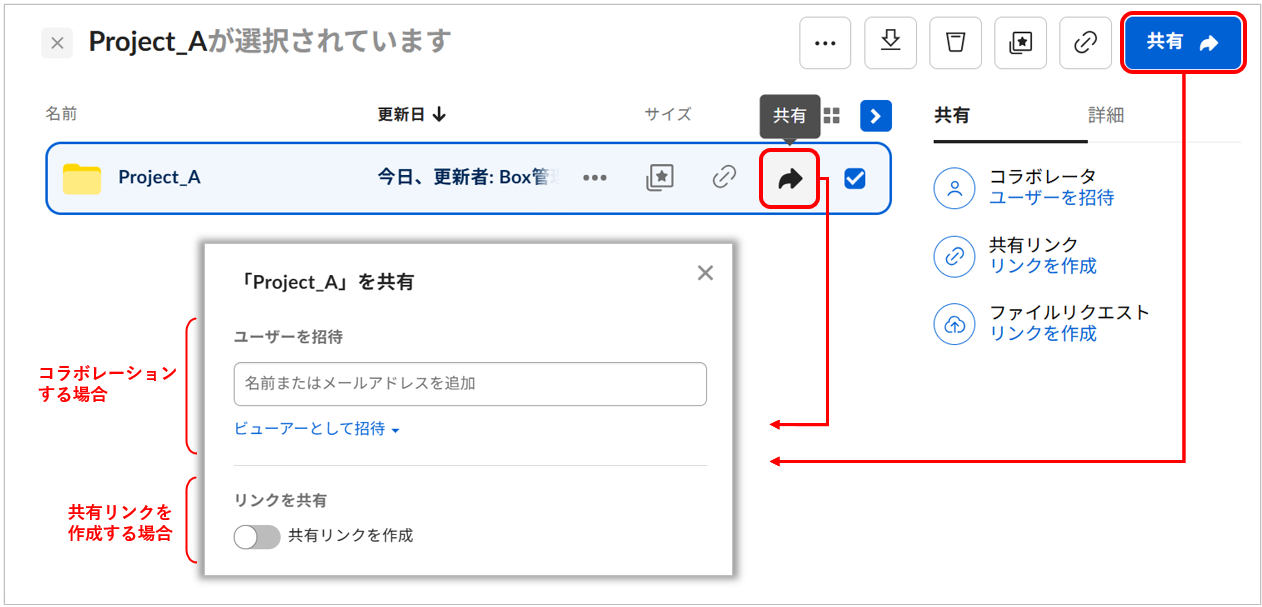This screenshot has width=1262, height=607.
Task: Switch to the 詳細 tab
Action: click(x=1106, y=116)
